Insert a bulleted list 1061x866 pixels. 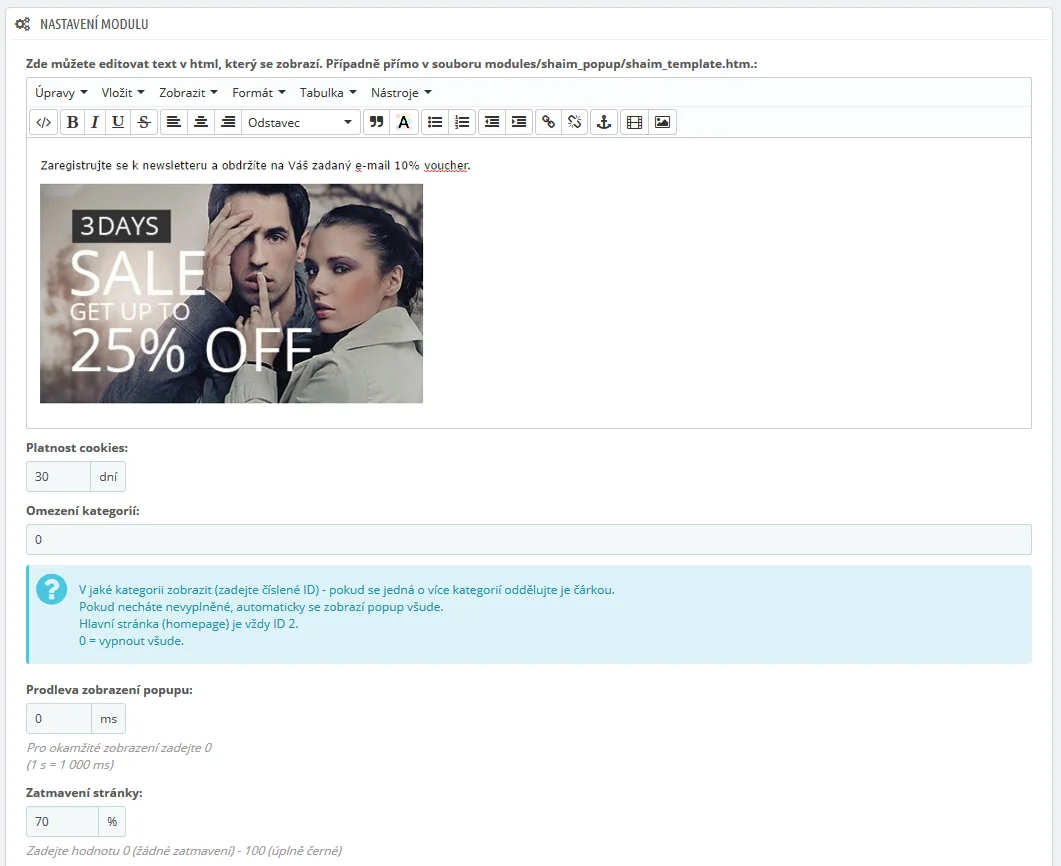coord(435,122)
